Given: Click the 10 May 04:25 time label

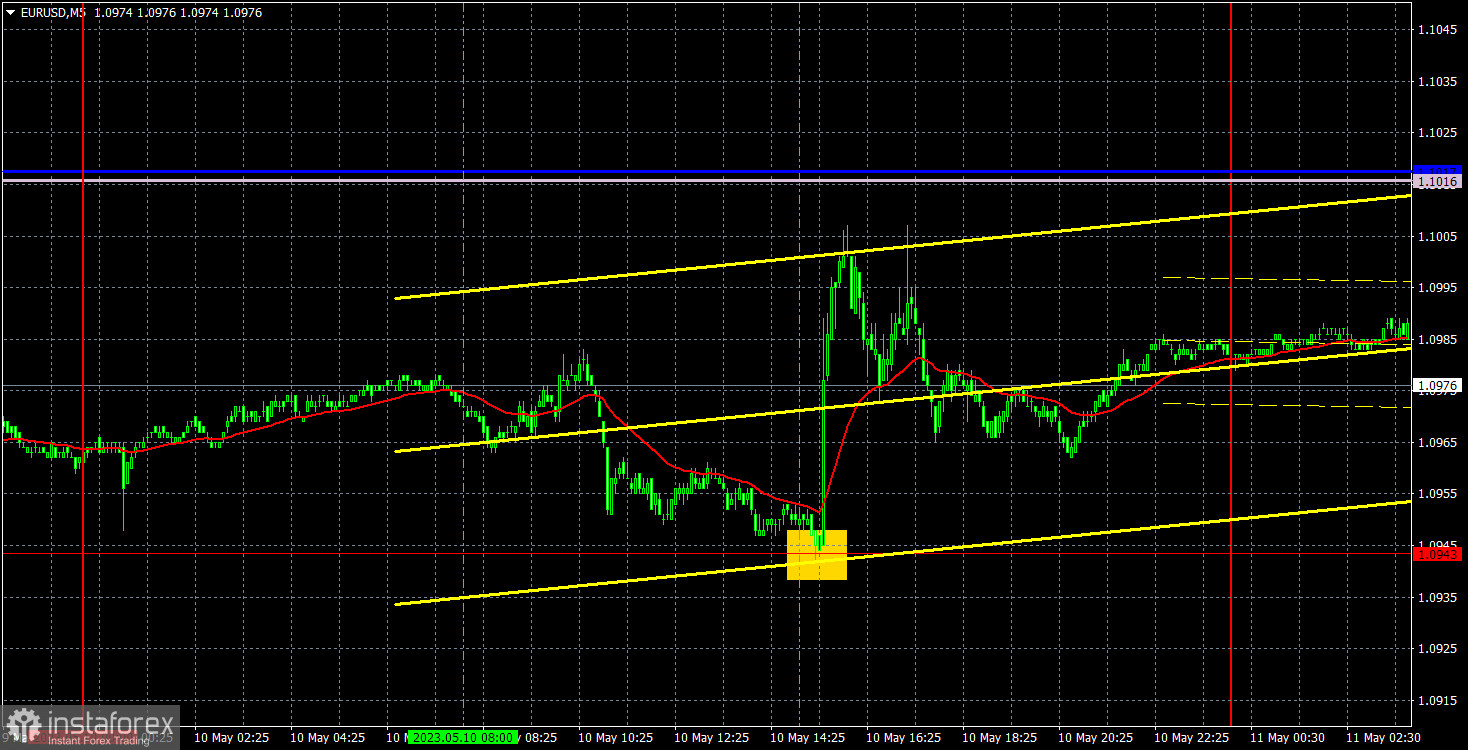Looking at the screenshot, I should [327, 737].
